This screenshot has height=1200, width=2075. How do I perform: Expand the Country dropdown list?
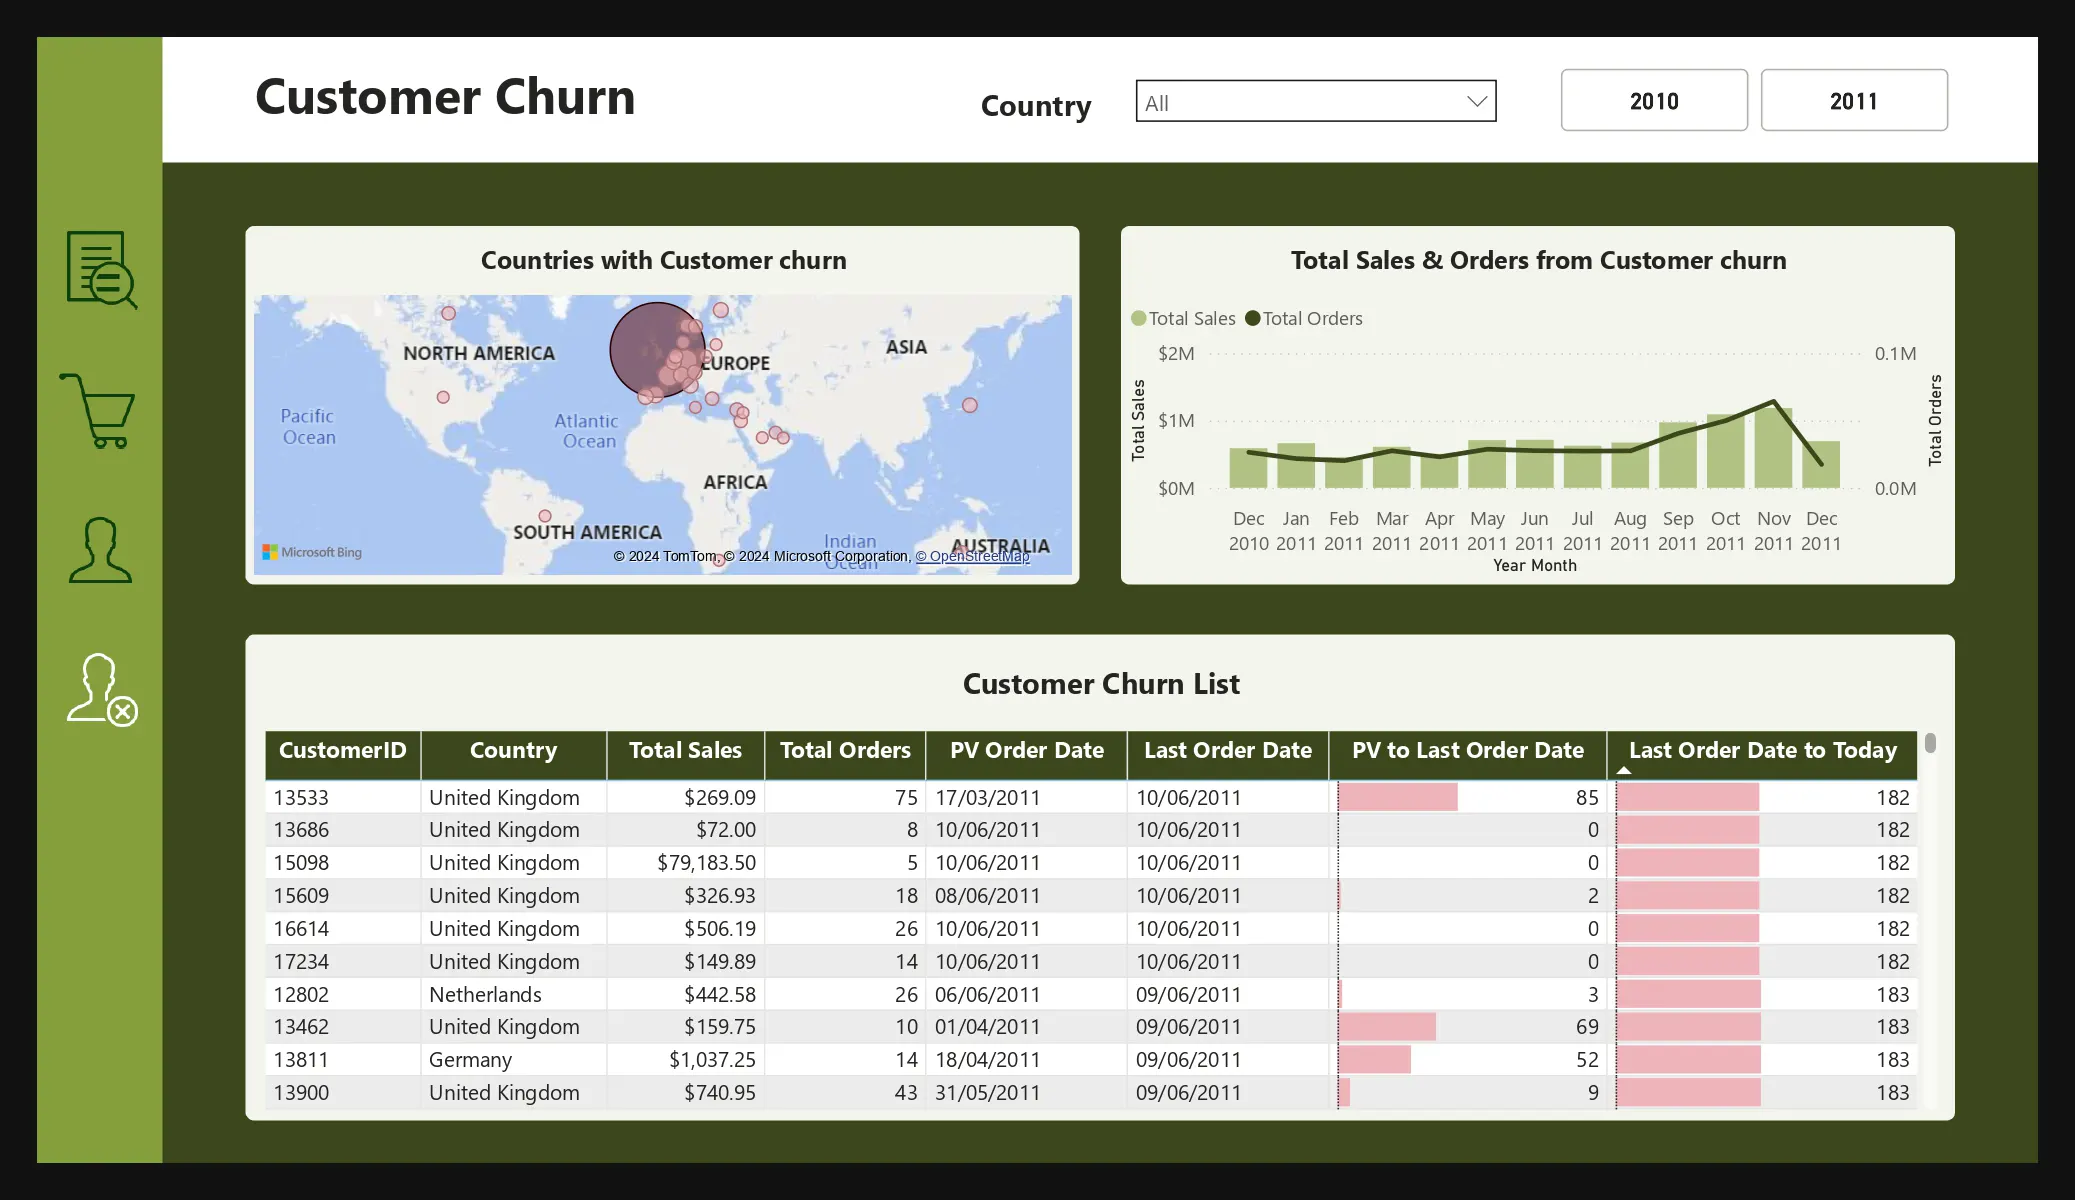click(1476, 101)
